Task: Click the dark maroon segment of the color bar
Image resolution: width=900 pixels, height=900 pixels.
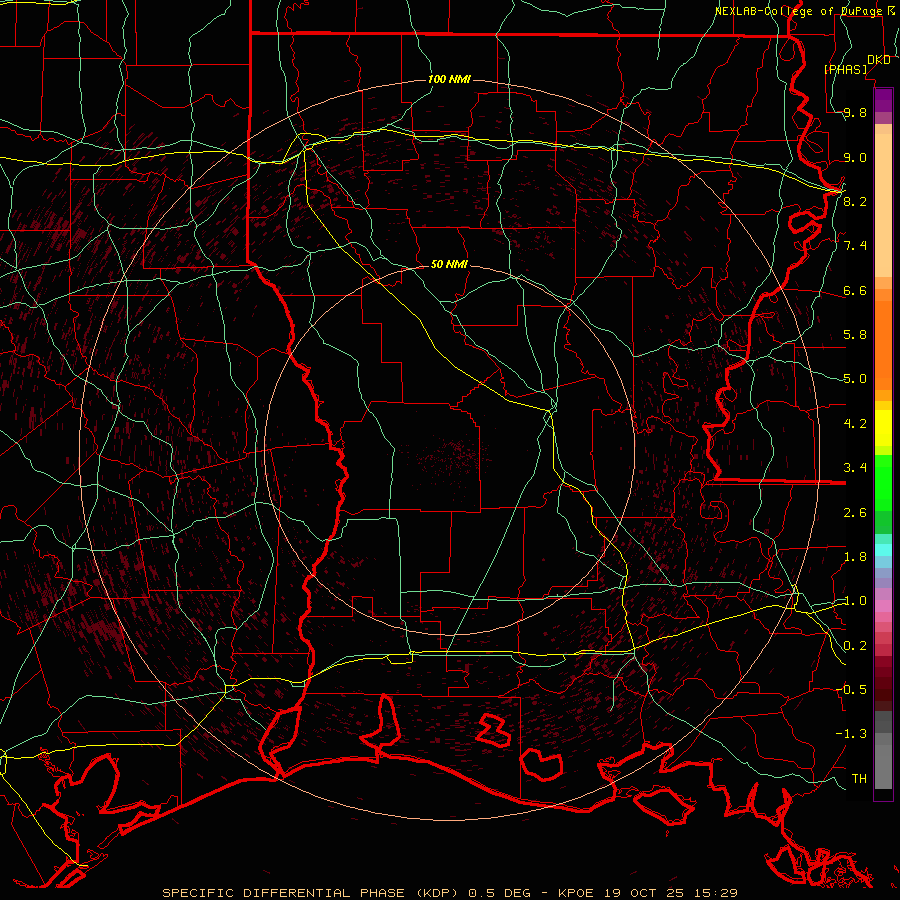Action: (883, 685)
